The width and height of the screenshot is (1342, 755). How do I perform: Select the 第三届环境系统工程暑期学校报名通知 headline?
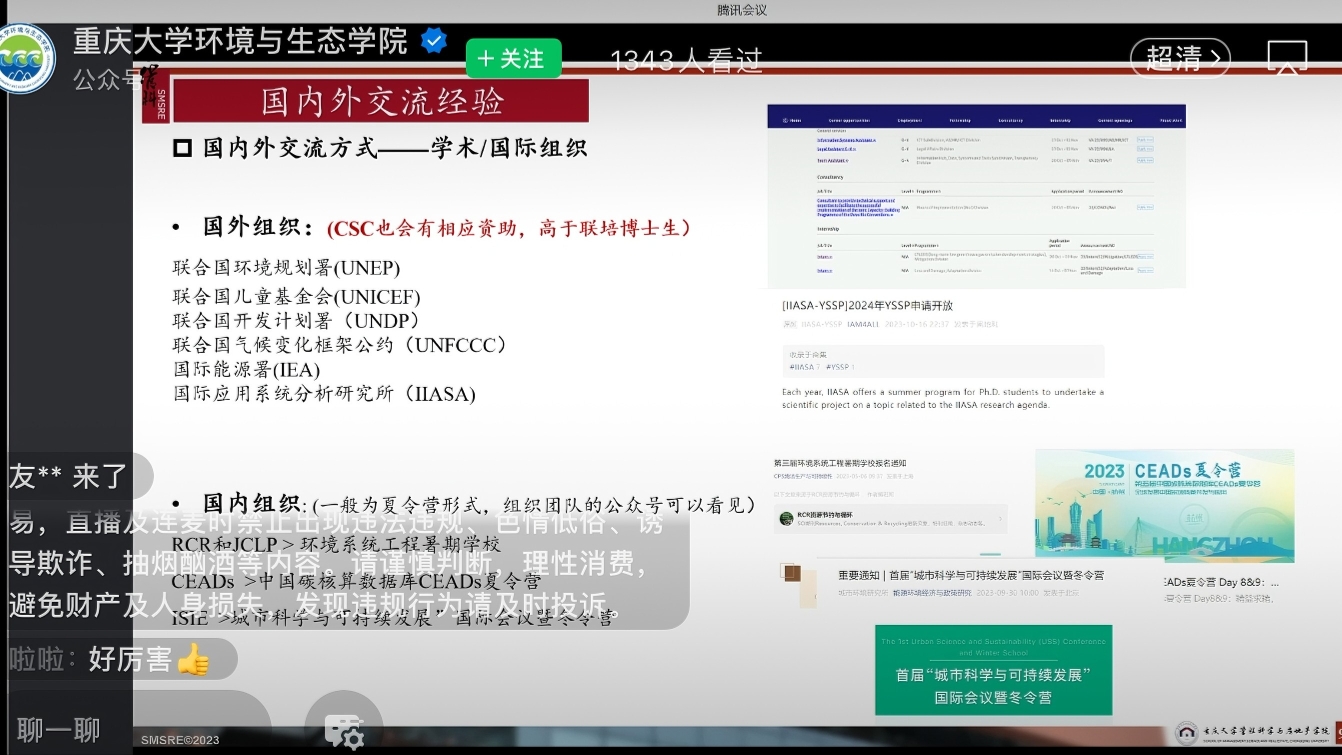click(x=840, y=463)
